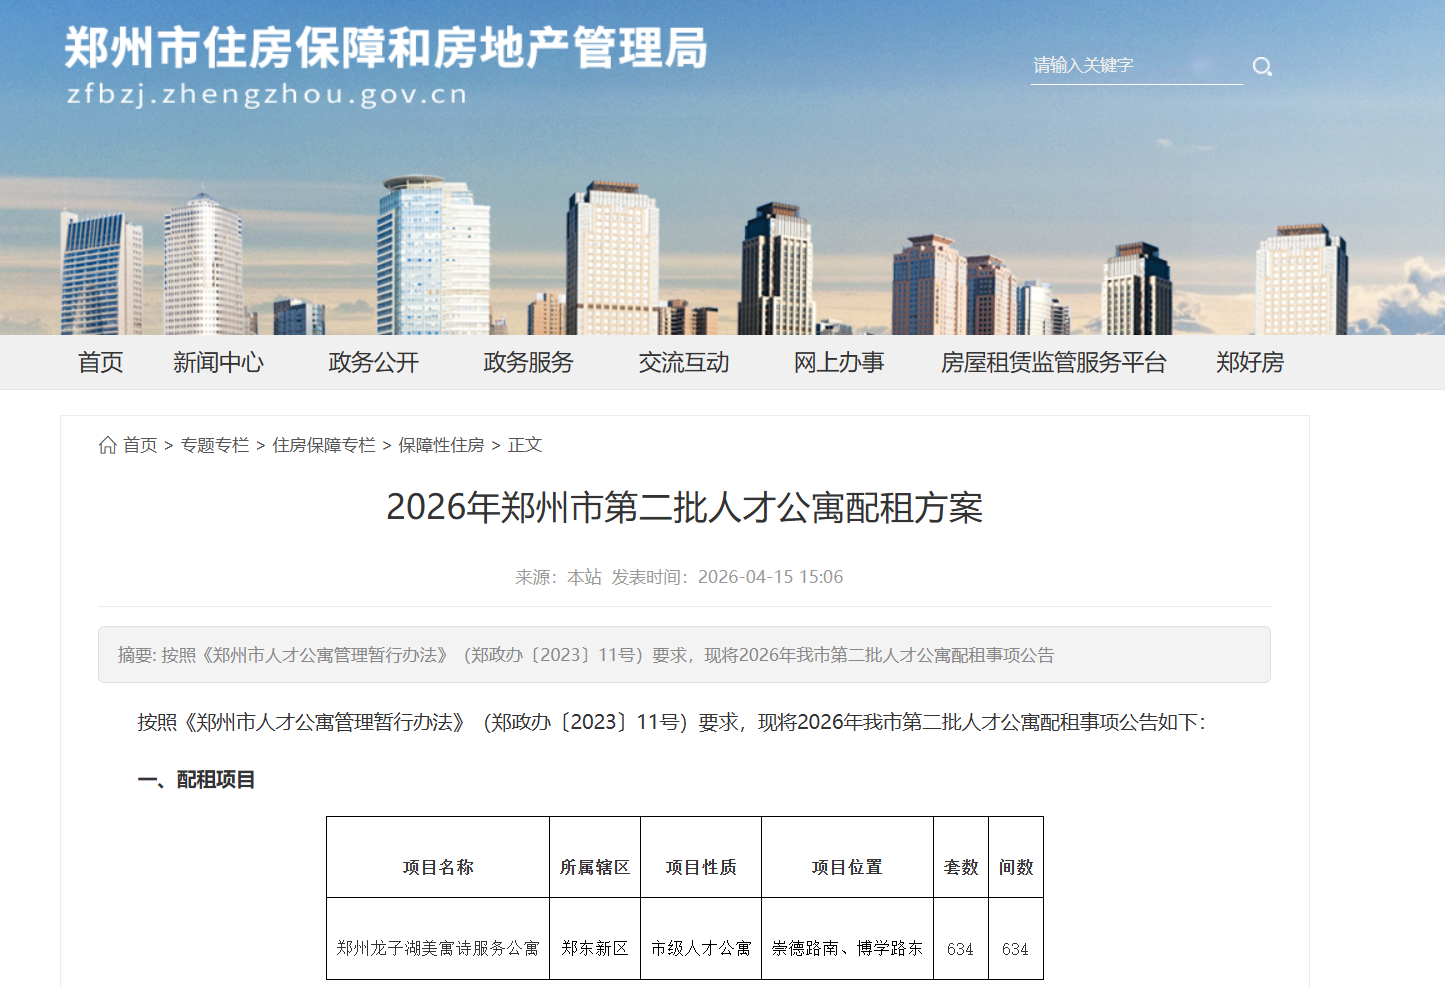Open the 新闻中心 menu item

[218, 362]
